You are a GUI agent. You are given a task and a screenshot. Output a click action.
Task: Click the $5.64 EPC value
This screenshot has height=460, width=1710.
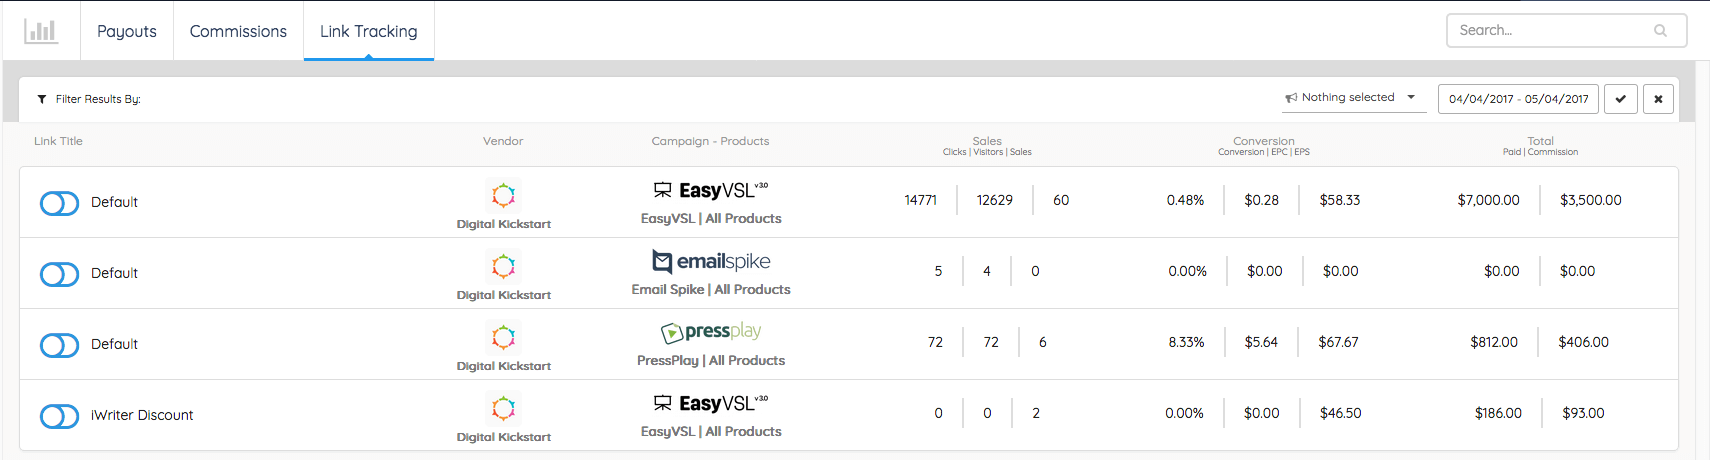coord(1261,342)
